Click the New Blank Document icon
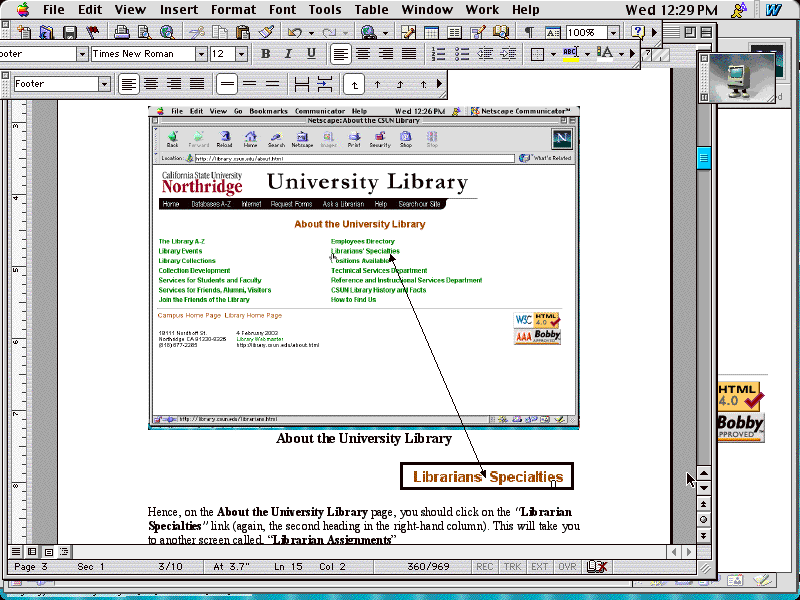 pos(23,33)
